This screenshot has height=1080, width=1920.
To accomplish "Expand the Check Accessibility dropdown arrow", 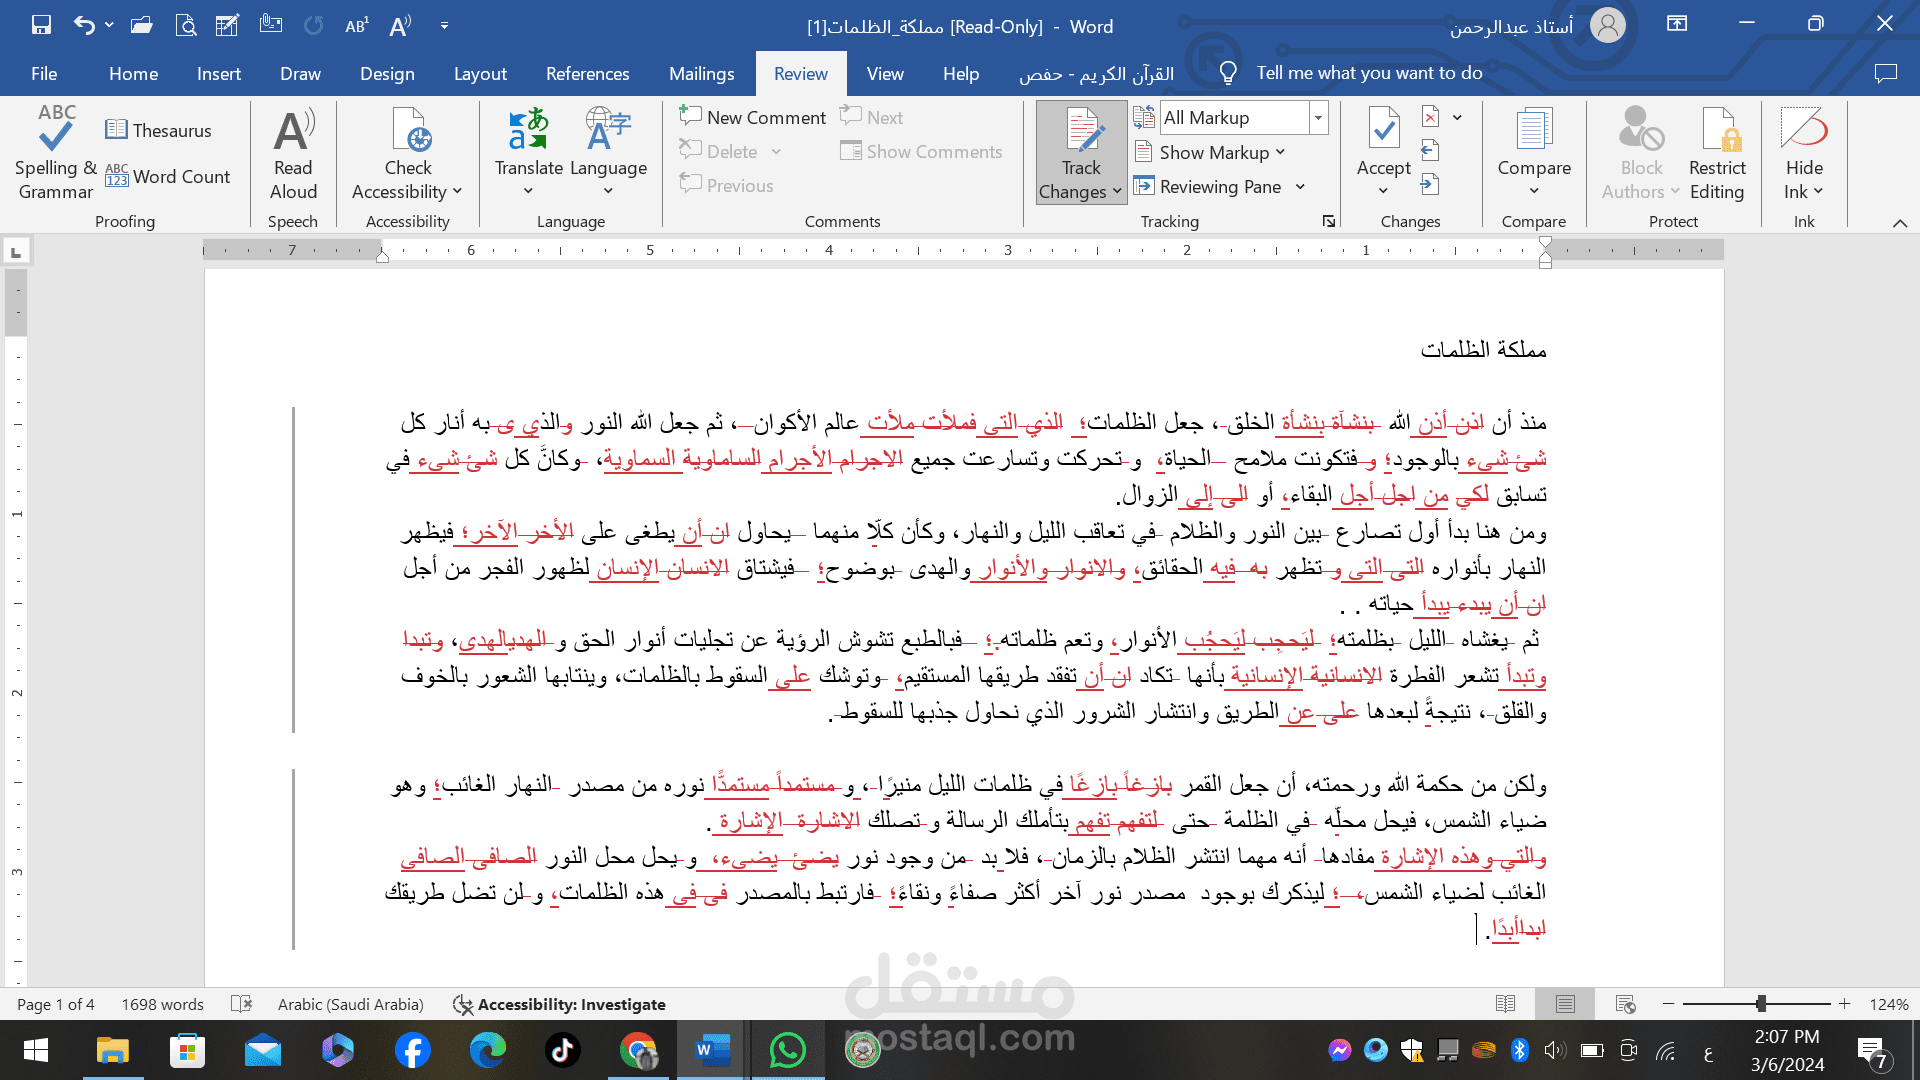I will [457, 192].
